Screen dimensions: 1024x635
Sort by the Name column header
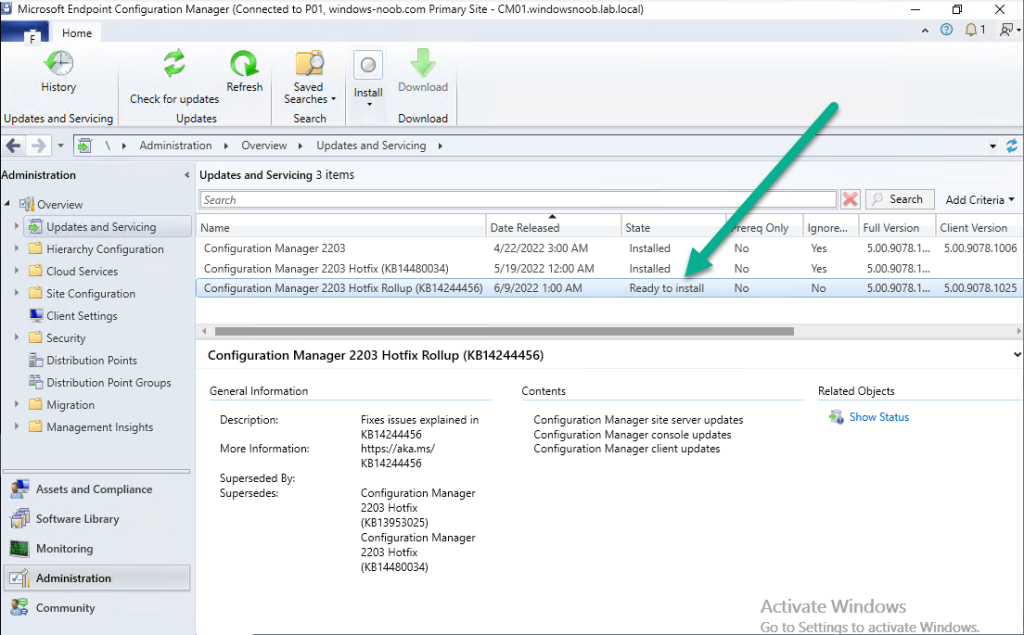pyautogui.click(x=341, y=228)
